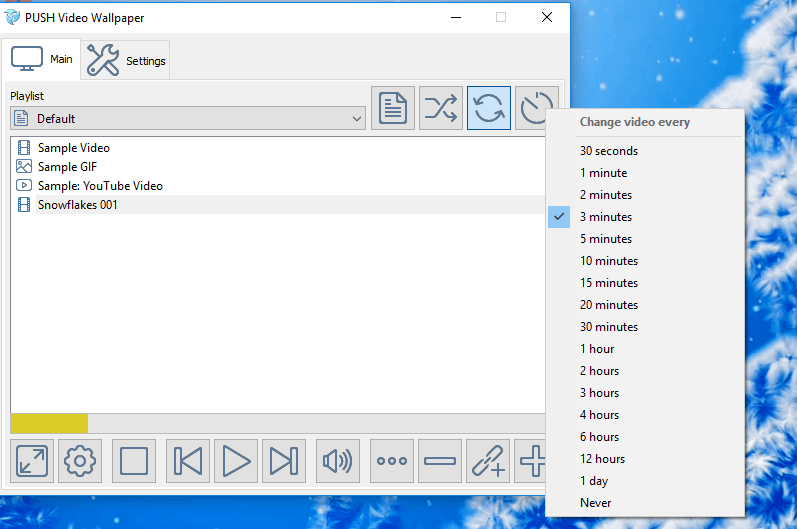Play the selected video wallpaper
Screen dimensions: 797x529
[x=236, y=461]
